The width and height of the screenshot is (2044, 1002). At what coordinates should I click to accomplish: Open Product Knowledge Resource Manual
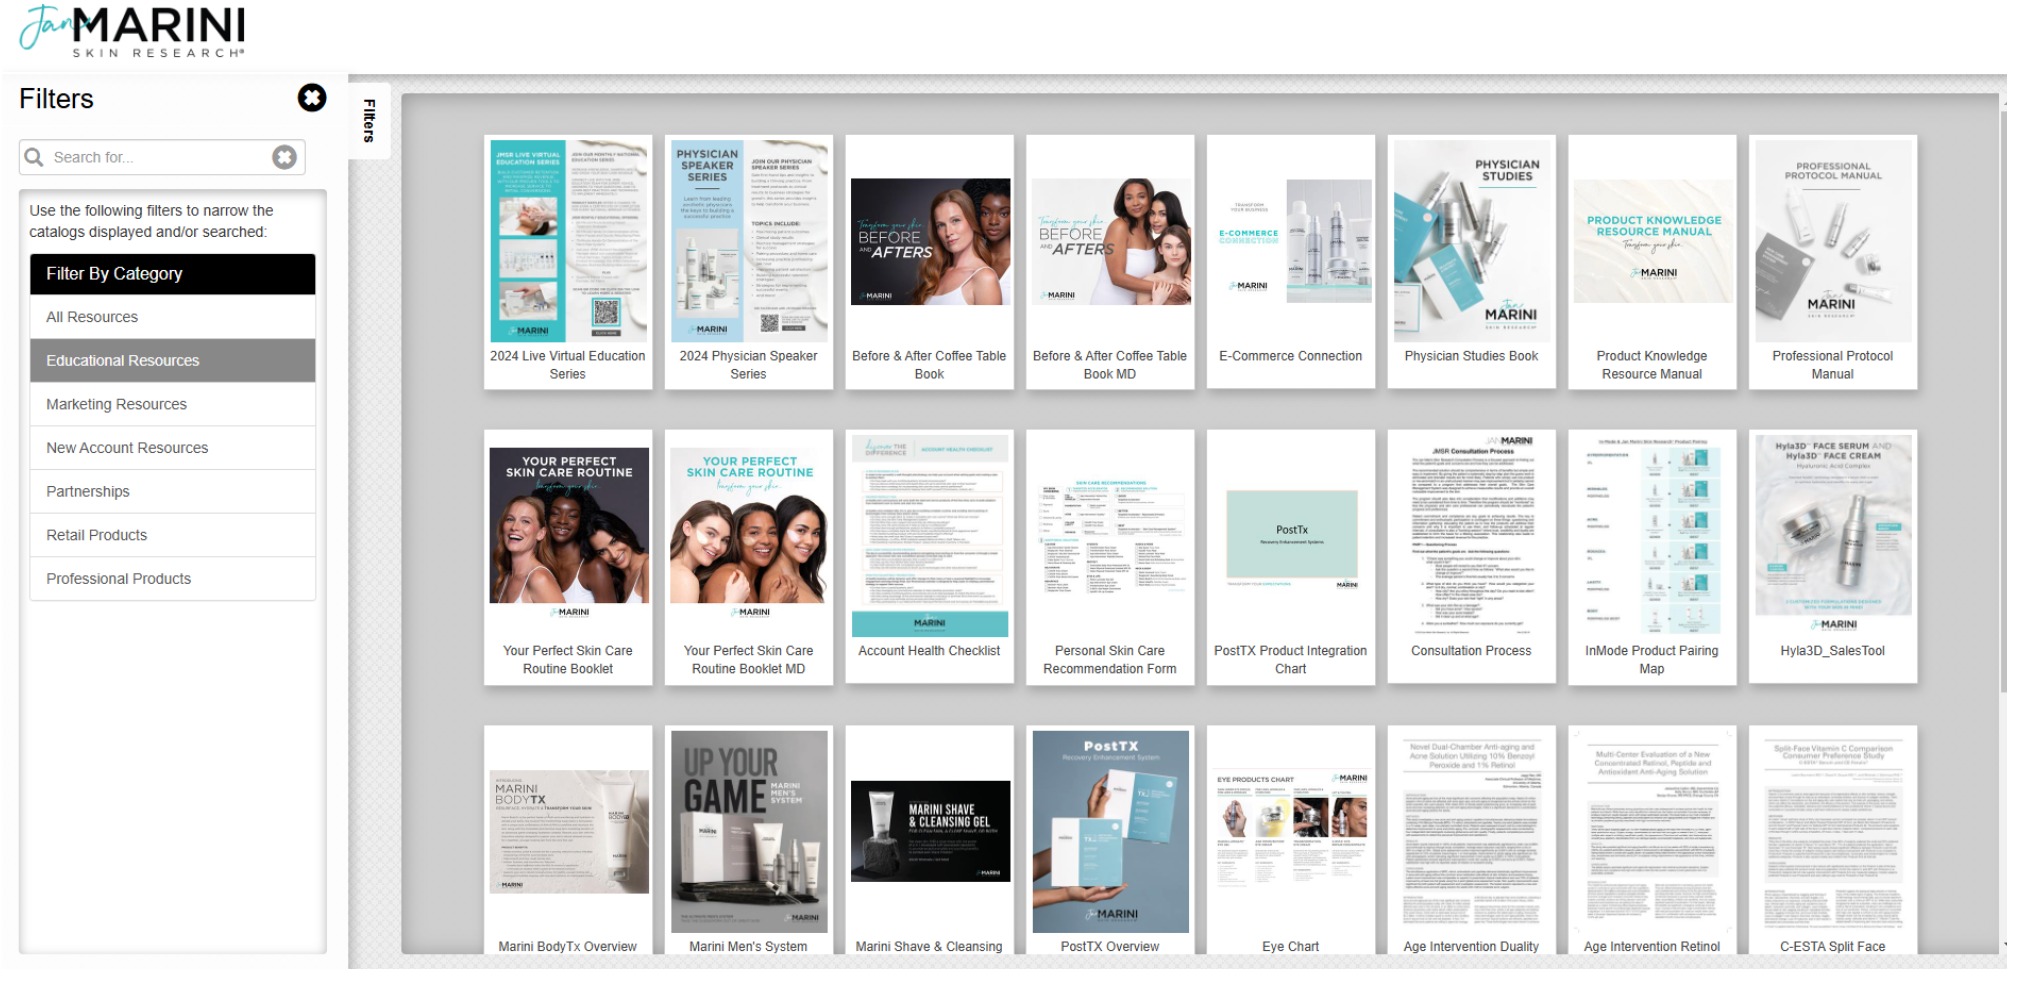pyautogui.click(x=1653, y=262)
